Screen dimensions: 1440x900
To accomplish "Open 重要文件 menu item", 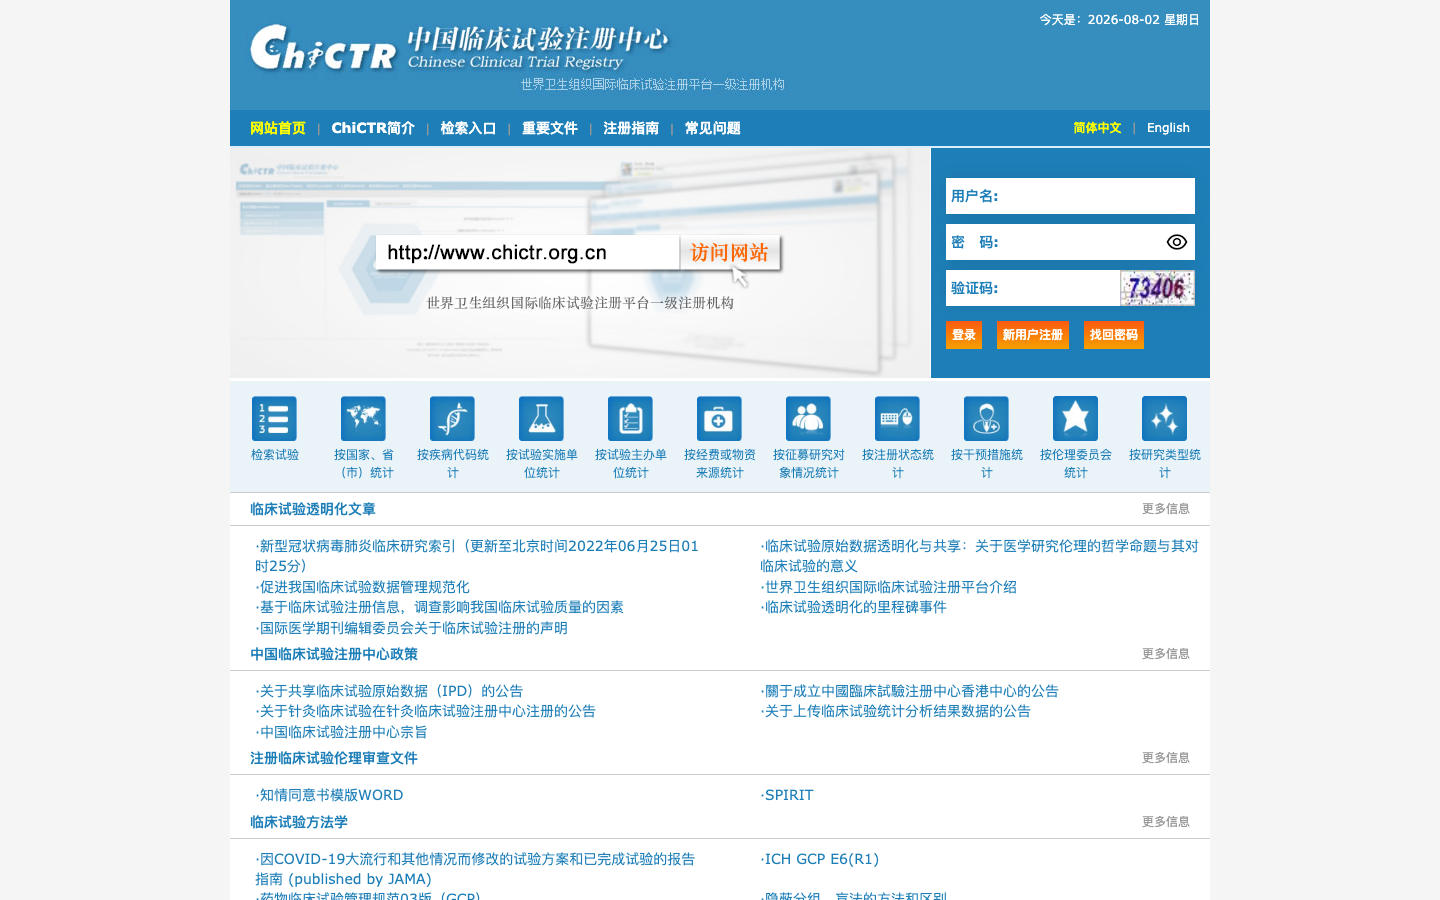I will click(x=550, y=128).
